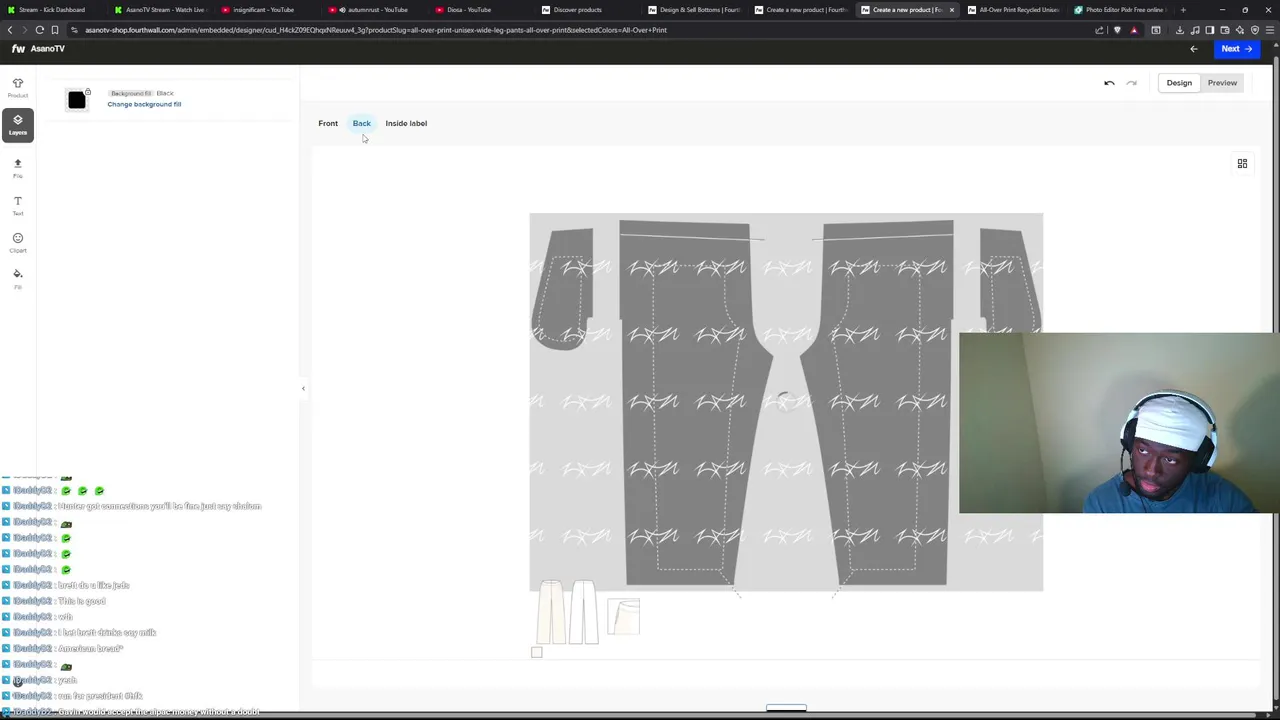Select the inside label view thumbnail
Image resolution: width=1280 pixels, height=720 pixels.
click(623, 616)
